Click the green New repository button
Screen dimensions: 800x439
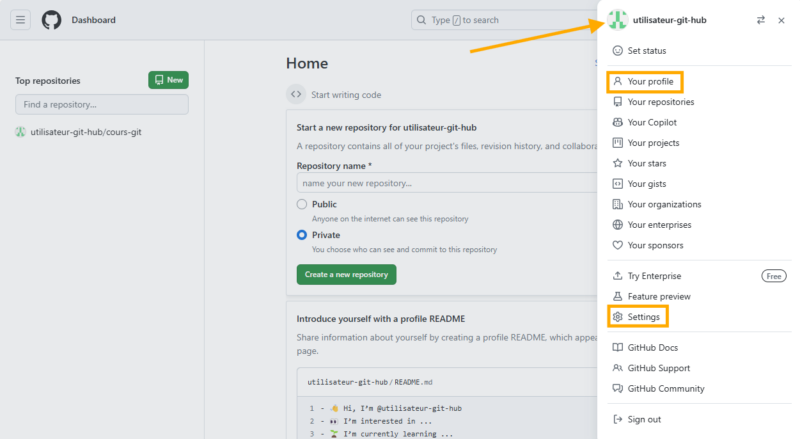(168, 80)
